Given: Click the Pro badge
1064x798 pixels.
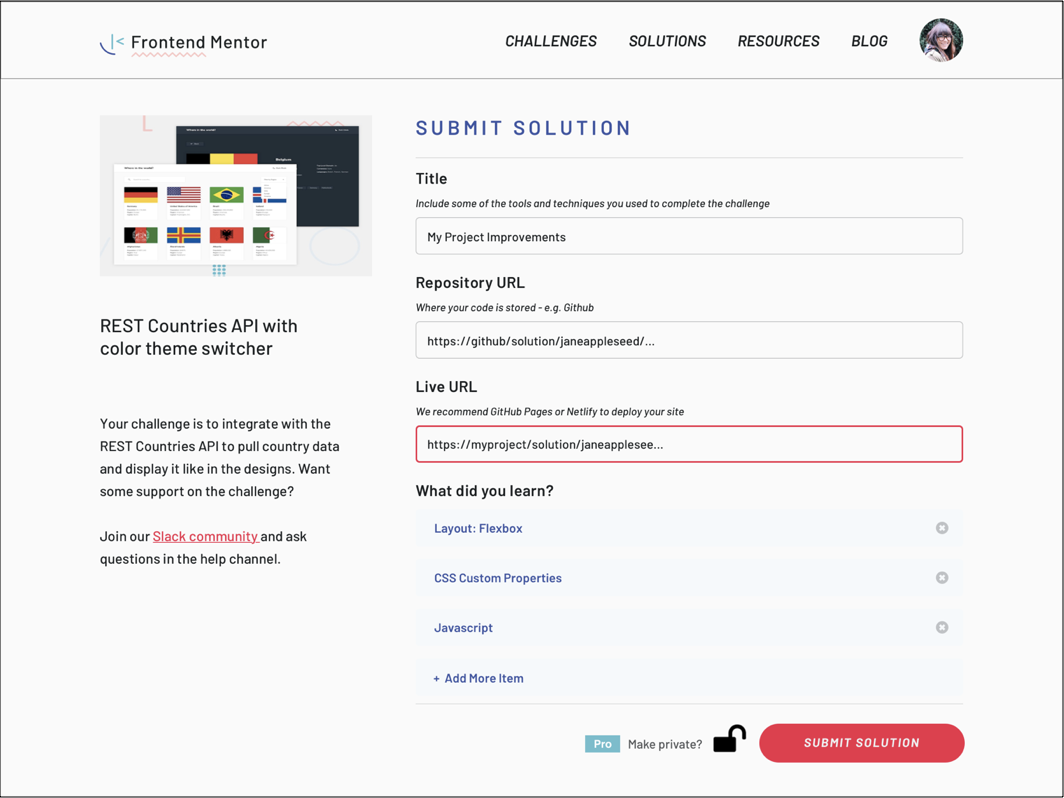Looking at the screenshot, I should (x=603, y=744).
